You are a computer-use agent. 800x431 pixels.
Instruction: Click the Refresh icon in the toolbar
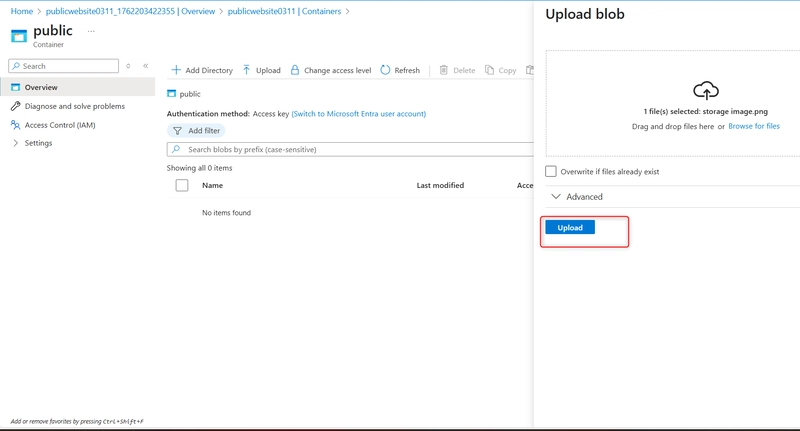pos(385,71)
